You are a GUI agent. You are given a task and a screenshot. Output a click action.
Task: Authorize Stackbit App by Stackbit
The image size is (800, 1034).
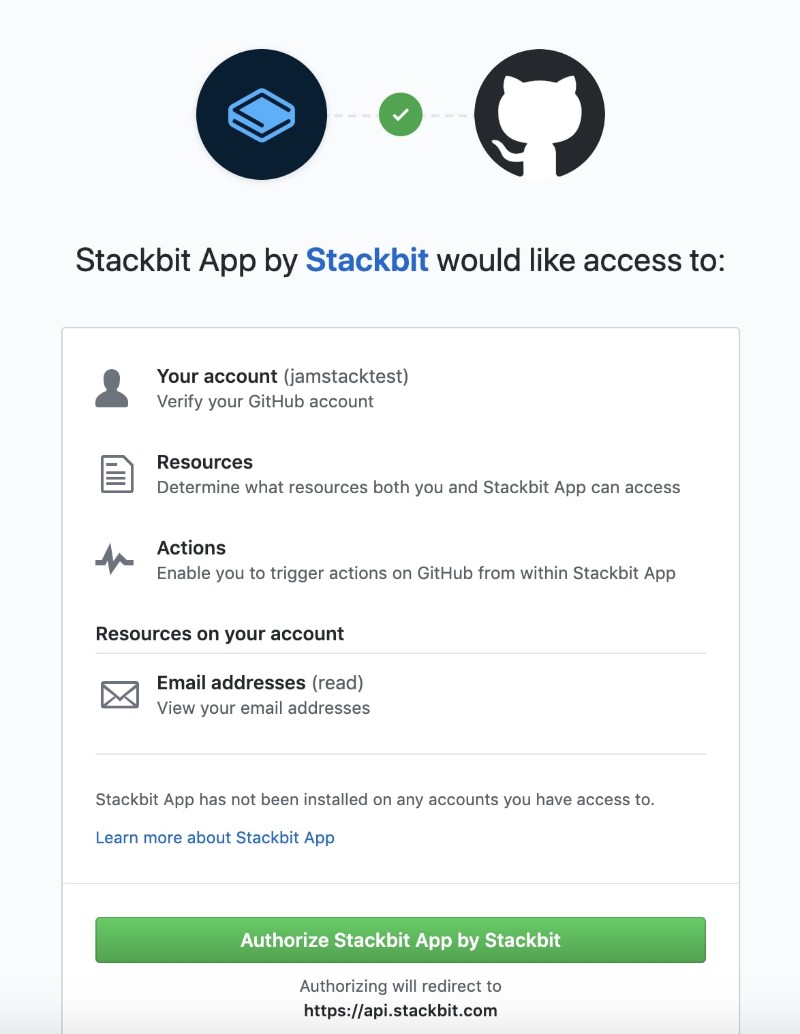click(x=400, y=940)
